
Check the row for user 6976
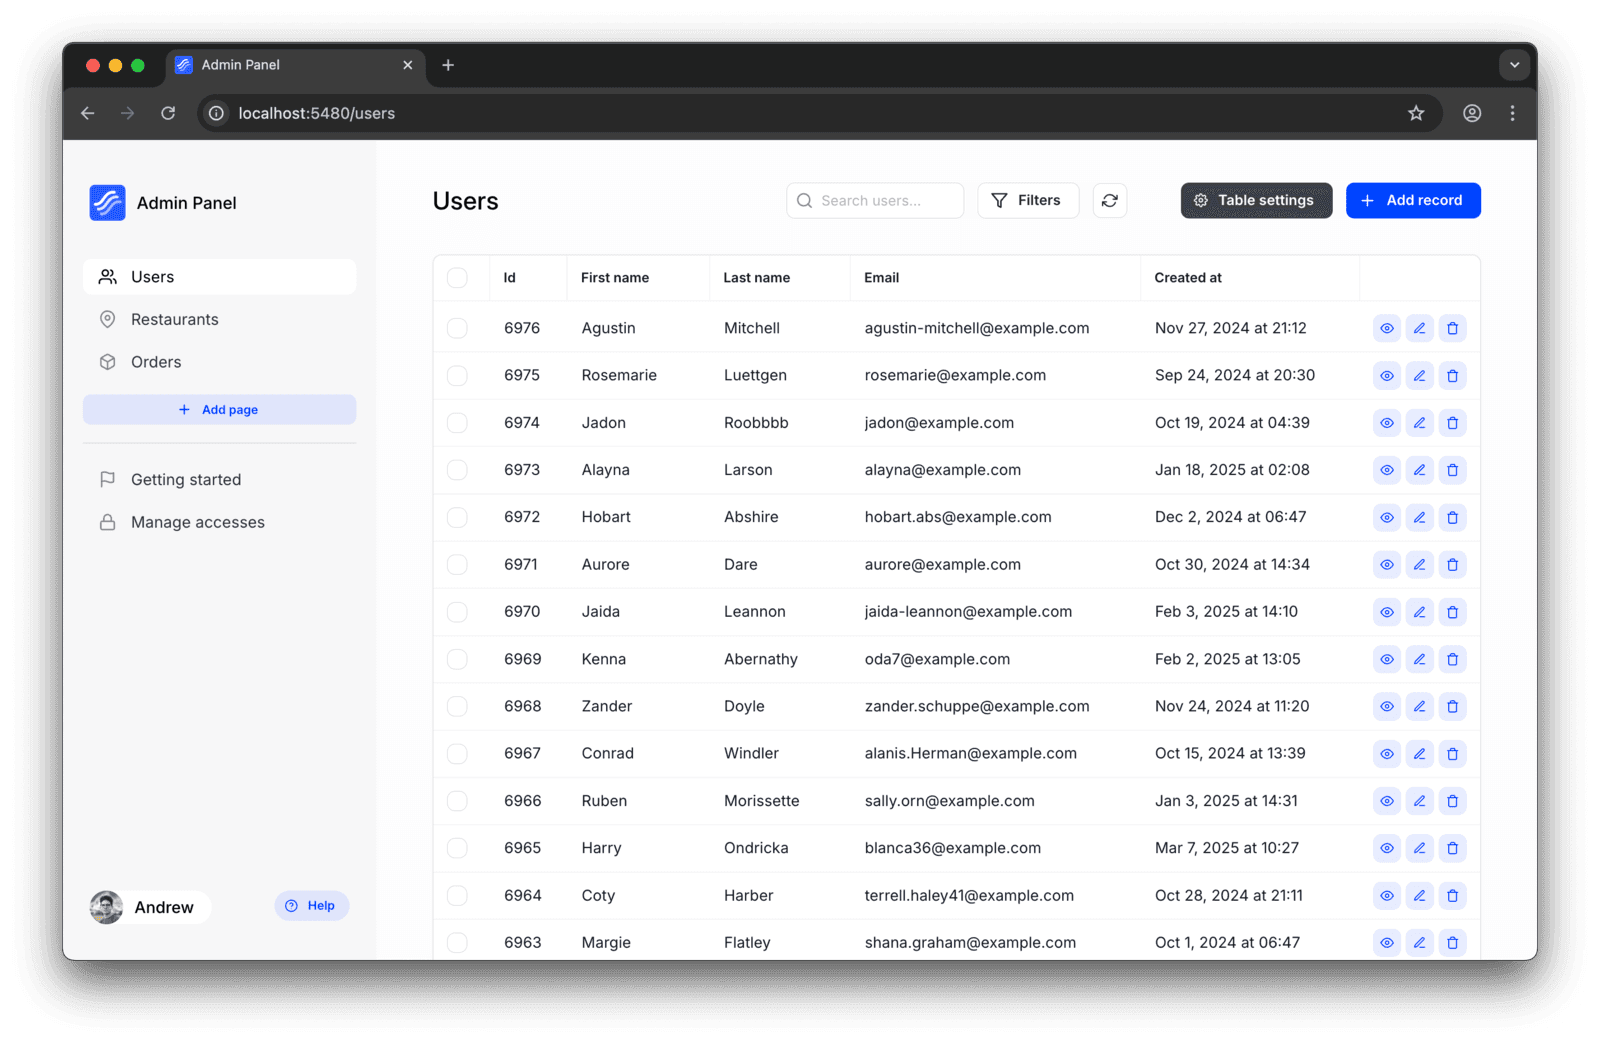click(457, 328)
